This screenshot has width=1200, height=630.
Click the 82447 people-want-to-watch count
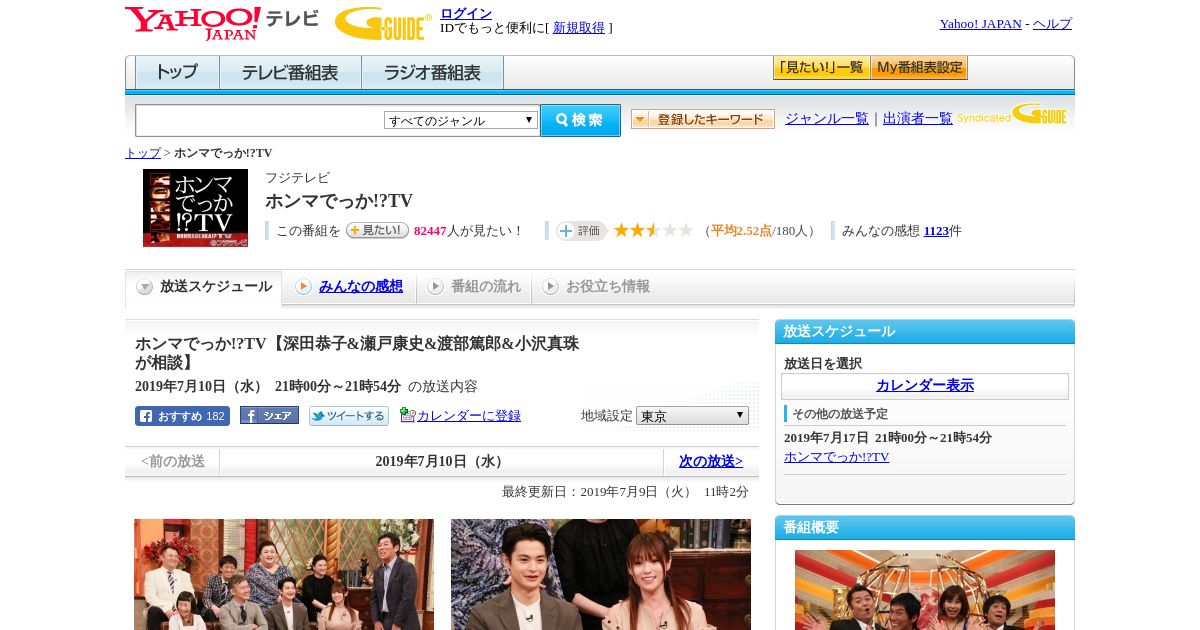(x=430, y=231)
